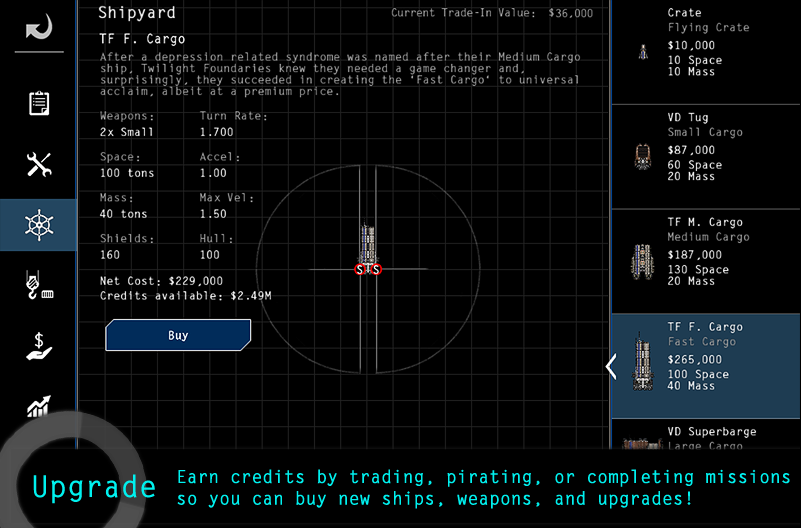The image size is (801, 528).
Task: Click the Hull 100 value
Action: click(209, 254)
